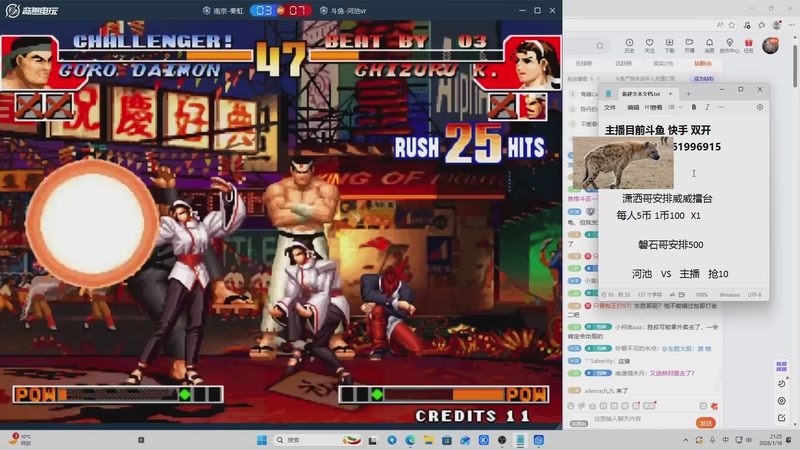Open the 消息 bell notifications icon
This screenshot has height=450, width=800.
(x=709, y=45)
